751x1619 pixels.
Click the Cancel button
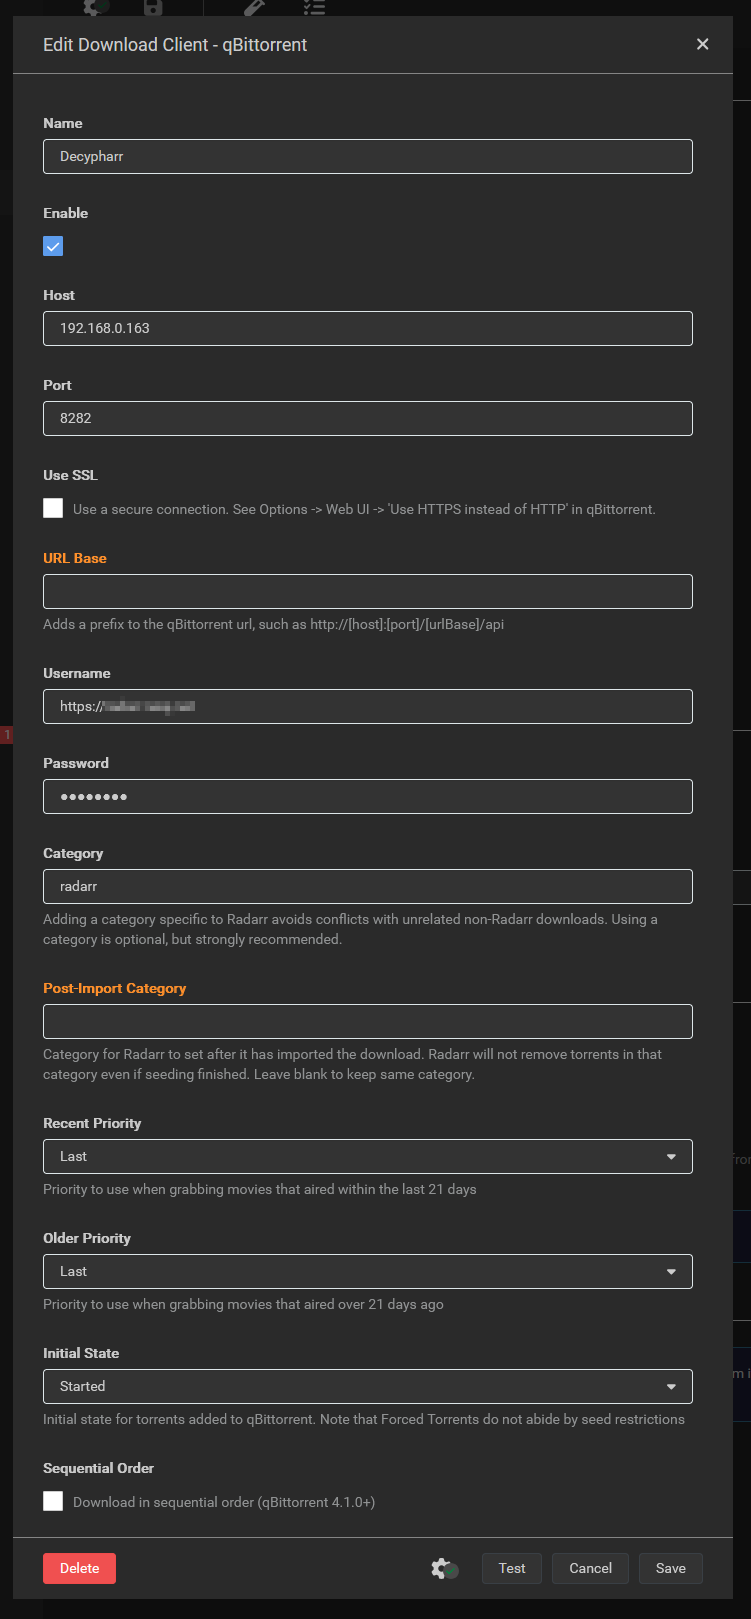pyautogui.click(x=590, y=1568)
